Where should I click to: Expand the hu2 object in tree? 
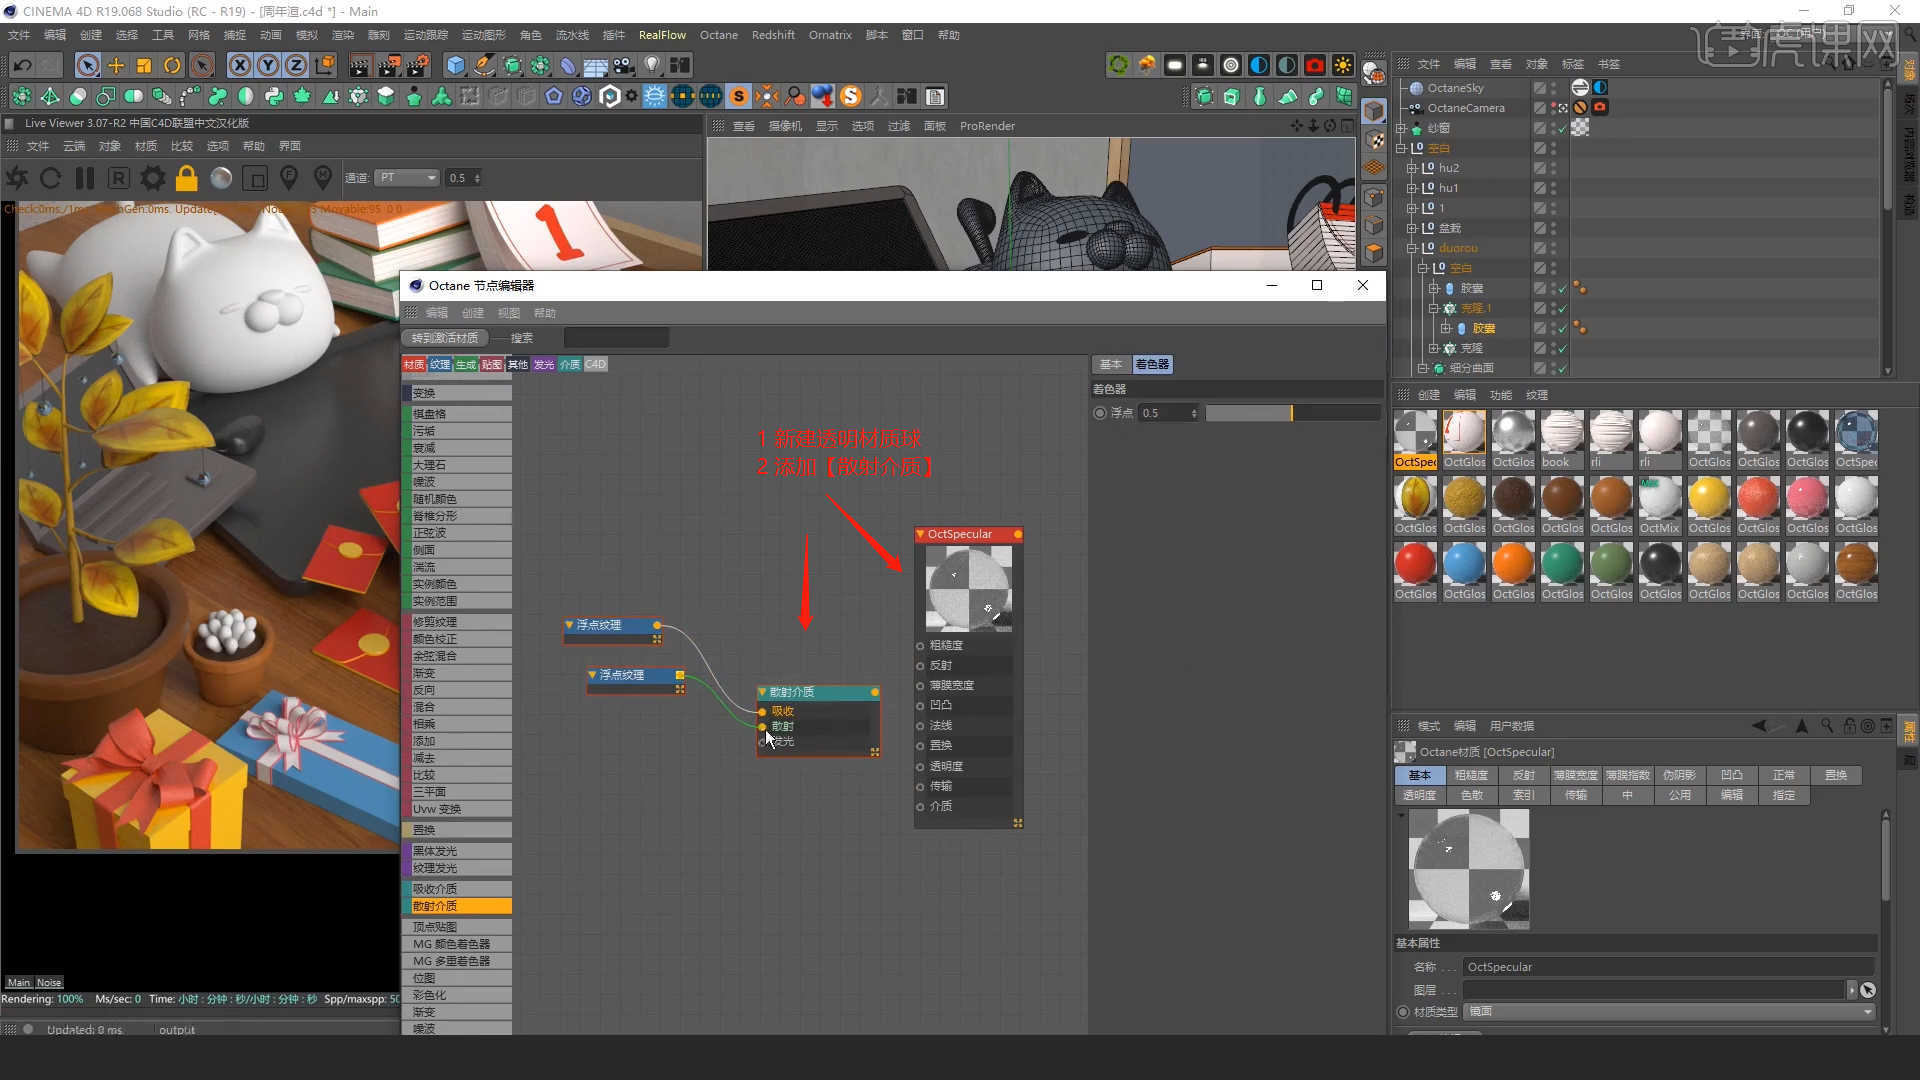tap(1412, 168)
